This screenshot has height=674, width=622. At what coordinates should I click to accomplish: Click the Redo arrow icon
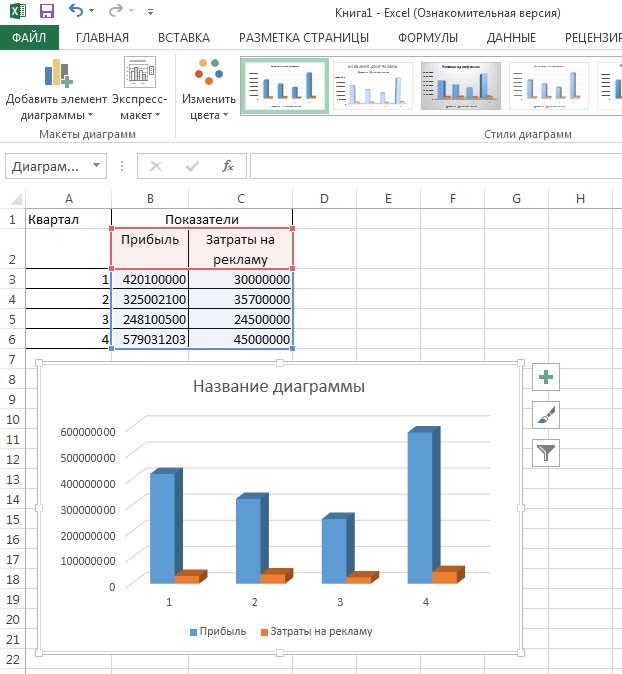116,11
